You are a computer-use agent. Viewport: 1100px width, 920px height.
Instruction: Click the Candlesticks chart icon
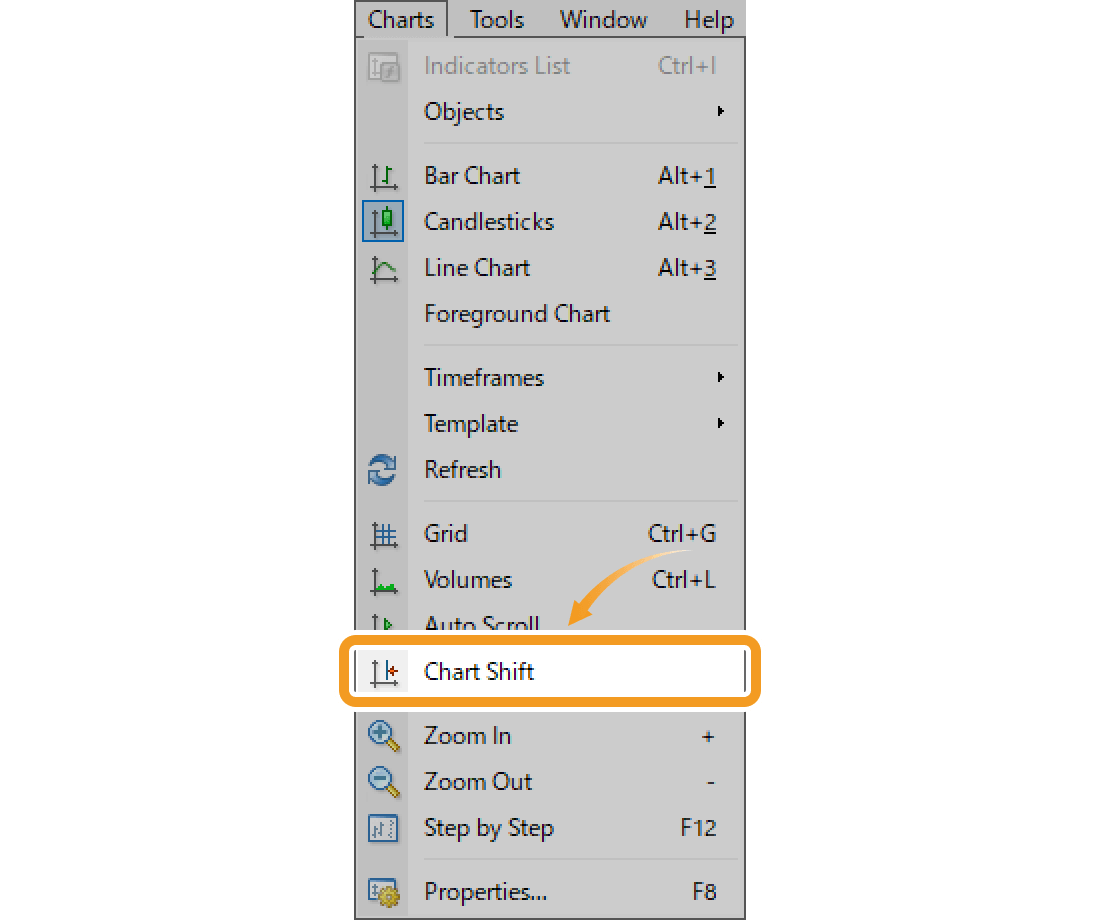[384, 222]
